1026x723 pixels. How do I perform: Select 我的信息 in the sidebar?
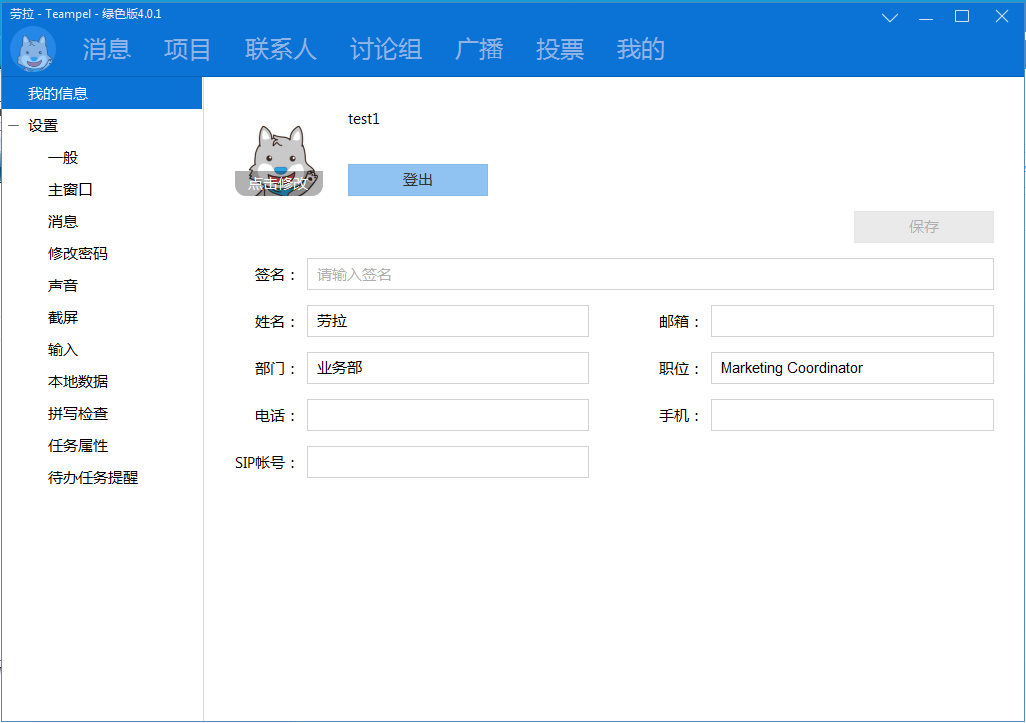click(58, 94)
